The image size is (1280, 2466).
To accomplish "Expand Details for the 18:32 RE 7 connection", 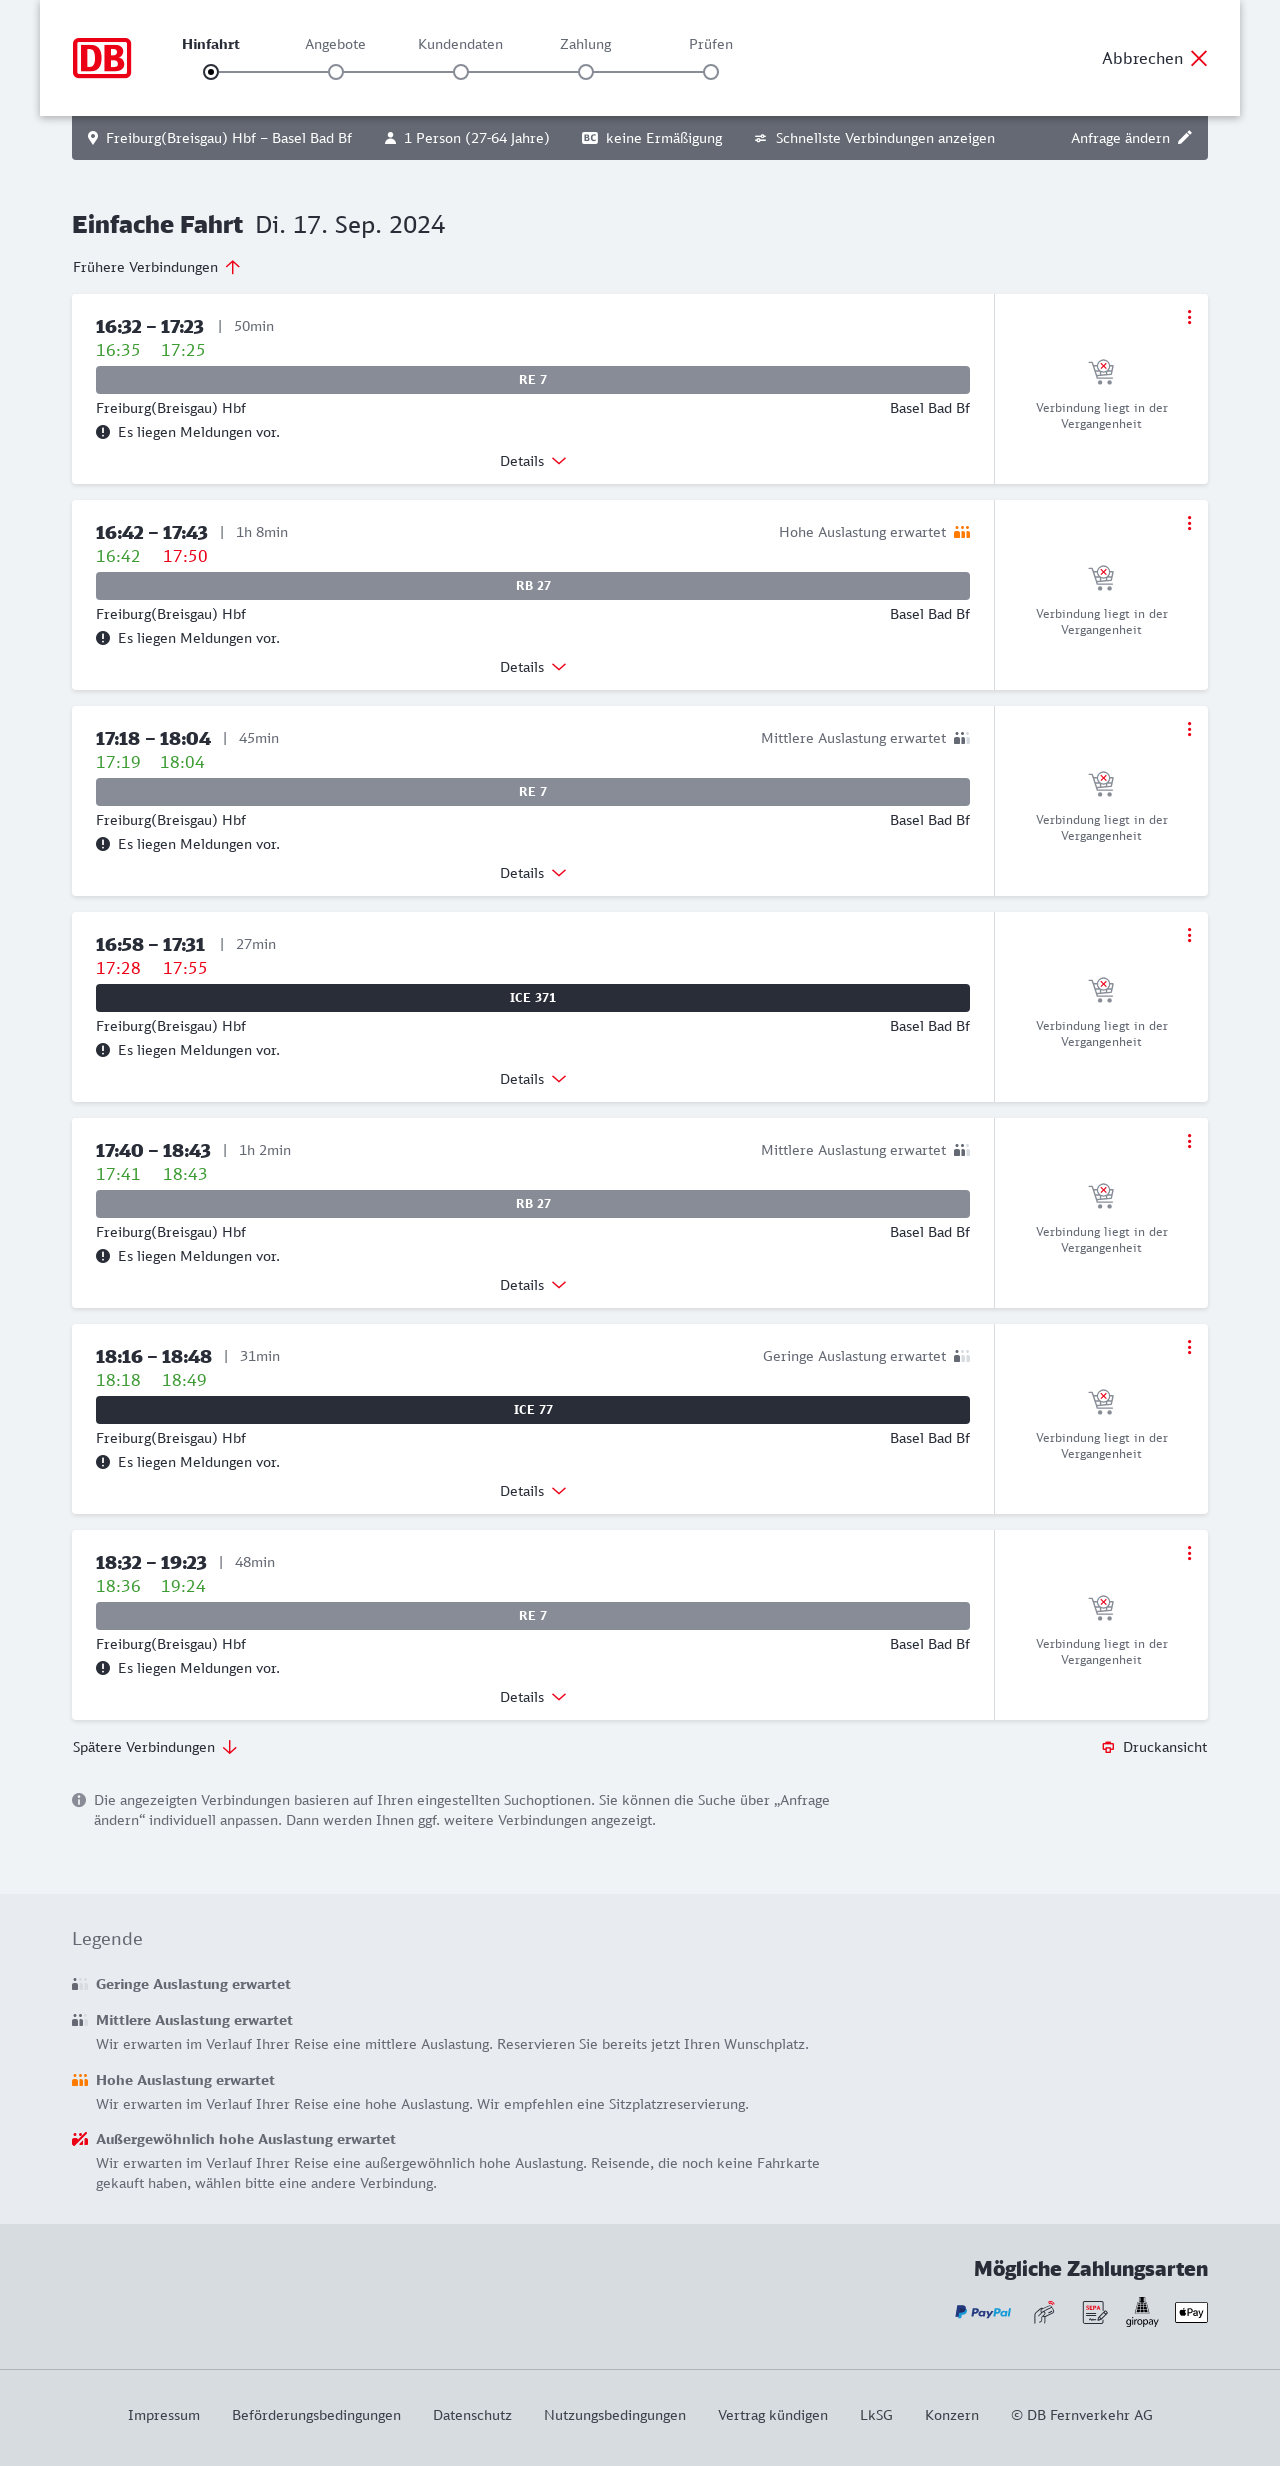I will tap(533, 1697).
